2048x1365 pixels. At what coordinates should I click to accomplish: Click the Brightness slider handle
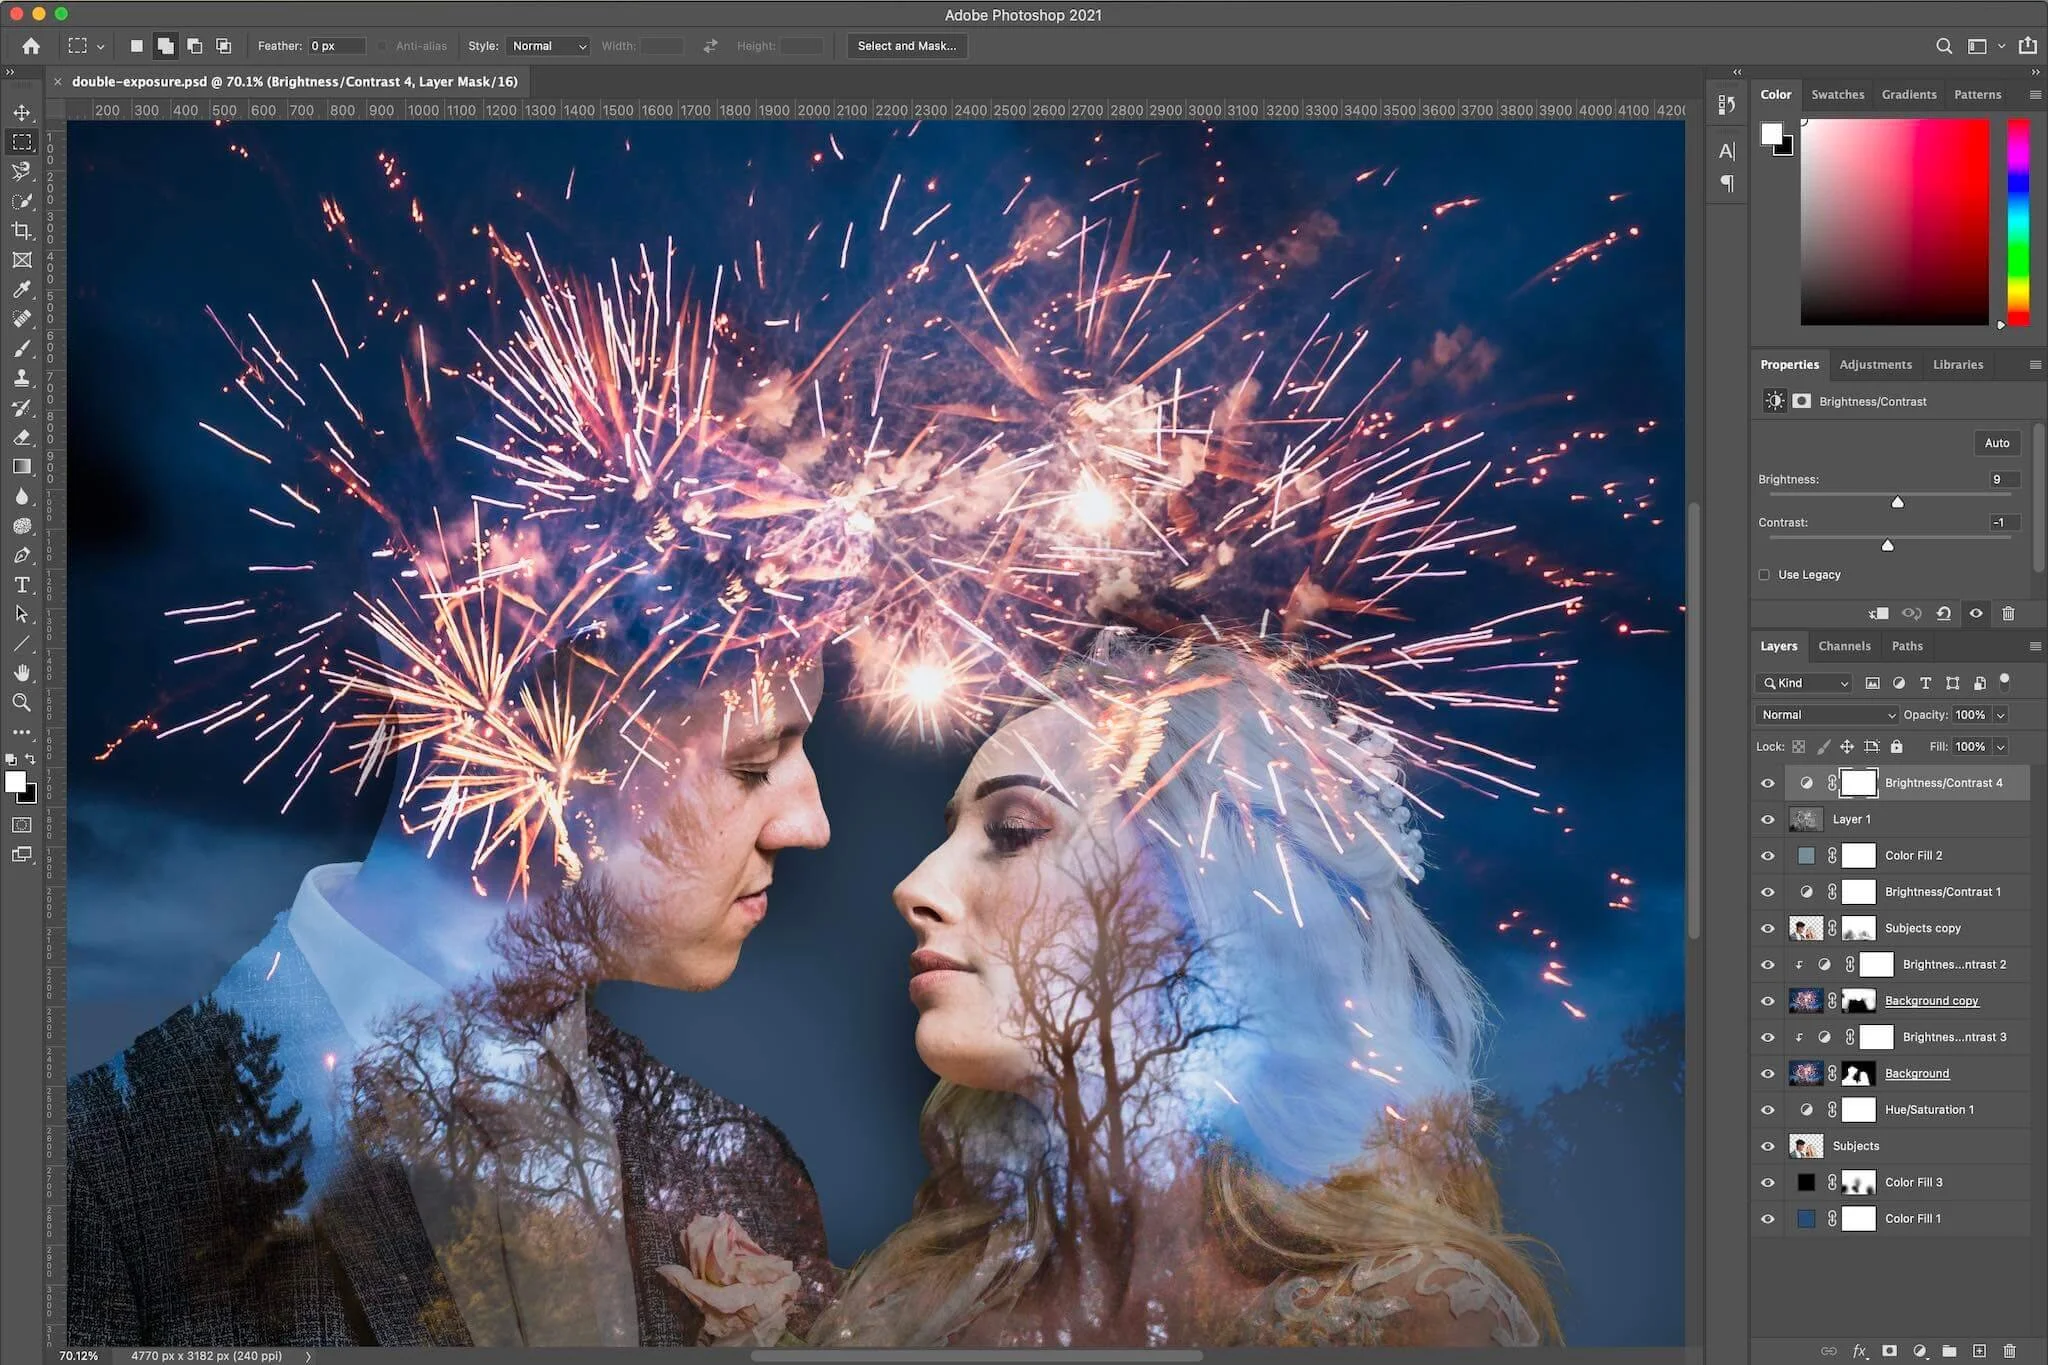coord(1897,502)
